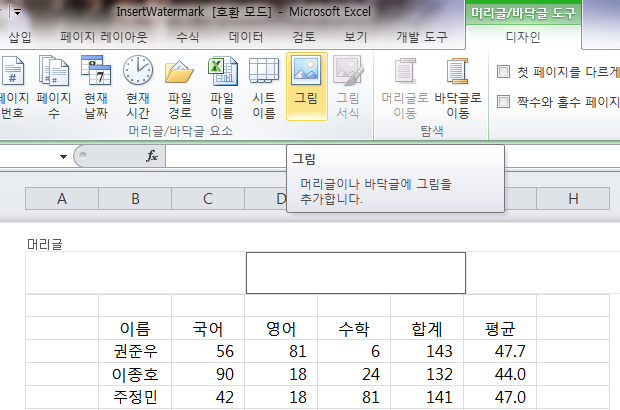
Task: Open Quick Access Toolbar customize dropdown
Action: coord(17,12)
